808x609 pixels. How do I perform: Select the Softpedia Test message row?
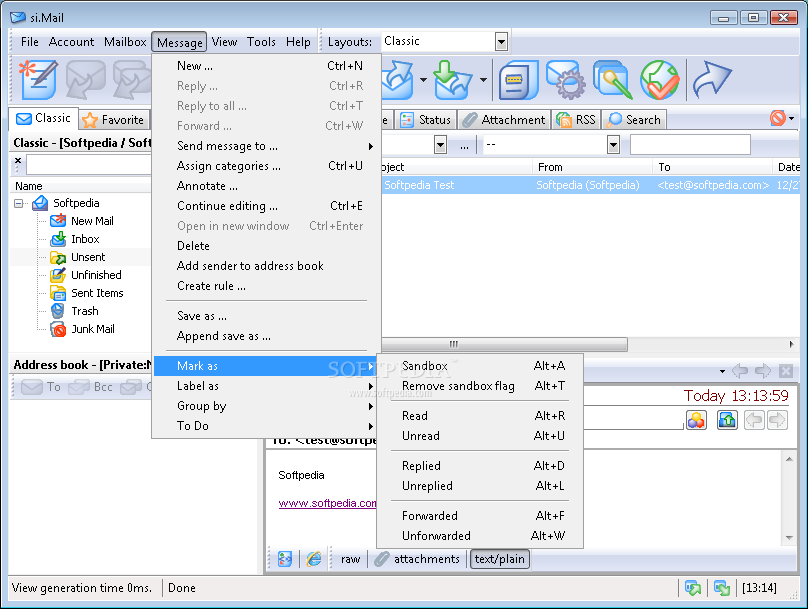click(x=590, y=185)
